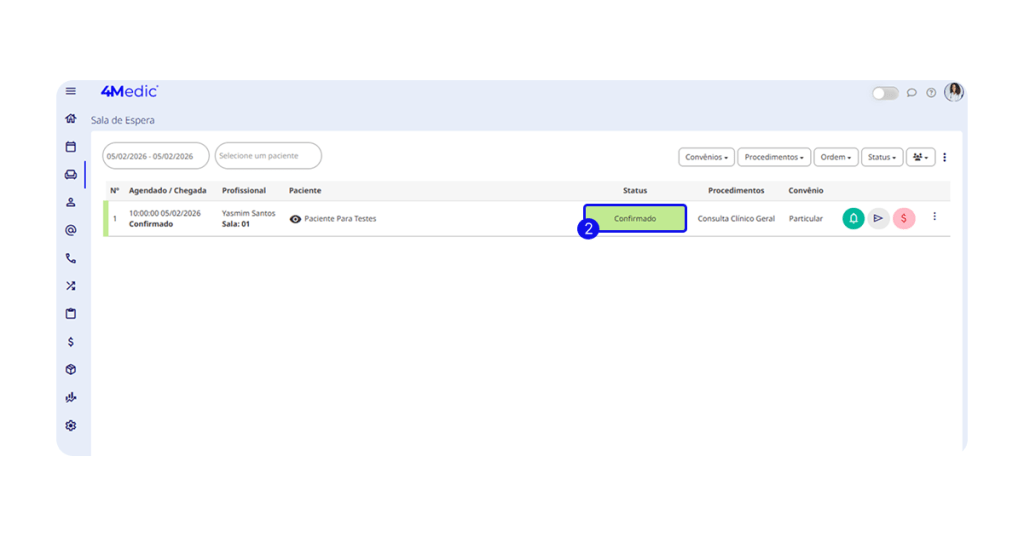Expand the Ordem sorting dropdown

(x=836, y=157)
